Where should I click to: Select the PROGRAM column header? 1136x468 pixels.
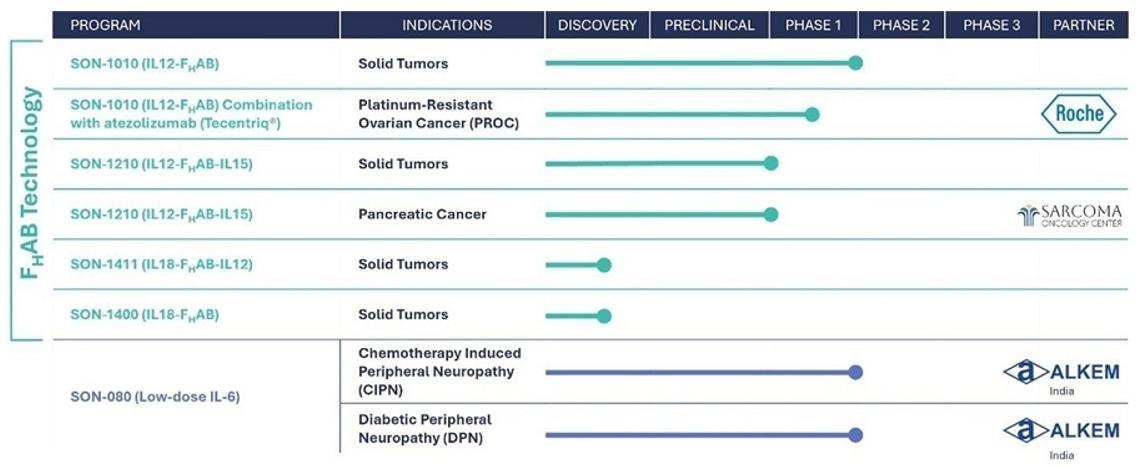click(x=105, y=25)
